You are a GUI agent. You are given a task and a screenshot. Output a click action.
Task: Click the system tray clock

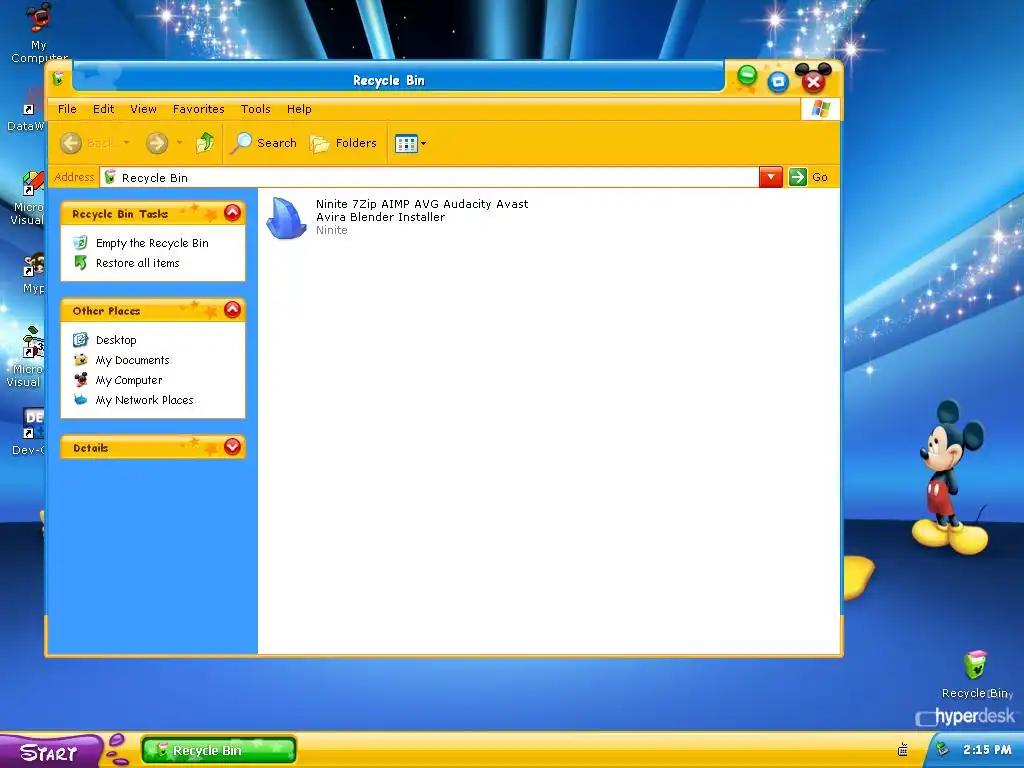point(987,750)
